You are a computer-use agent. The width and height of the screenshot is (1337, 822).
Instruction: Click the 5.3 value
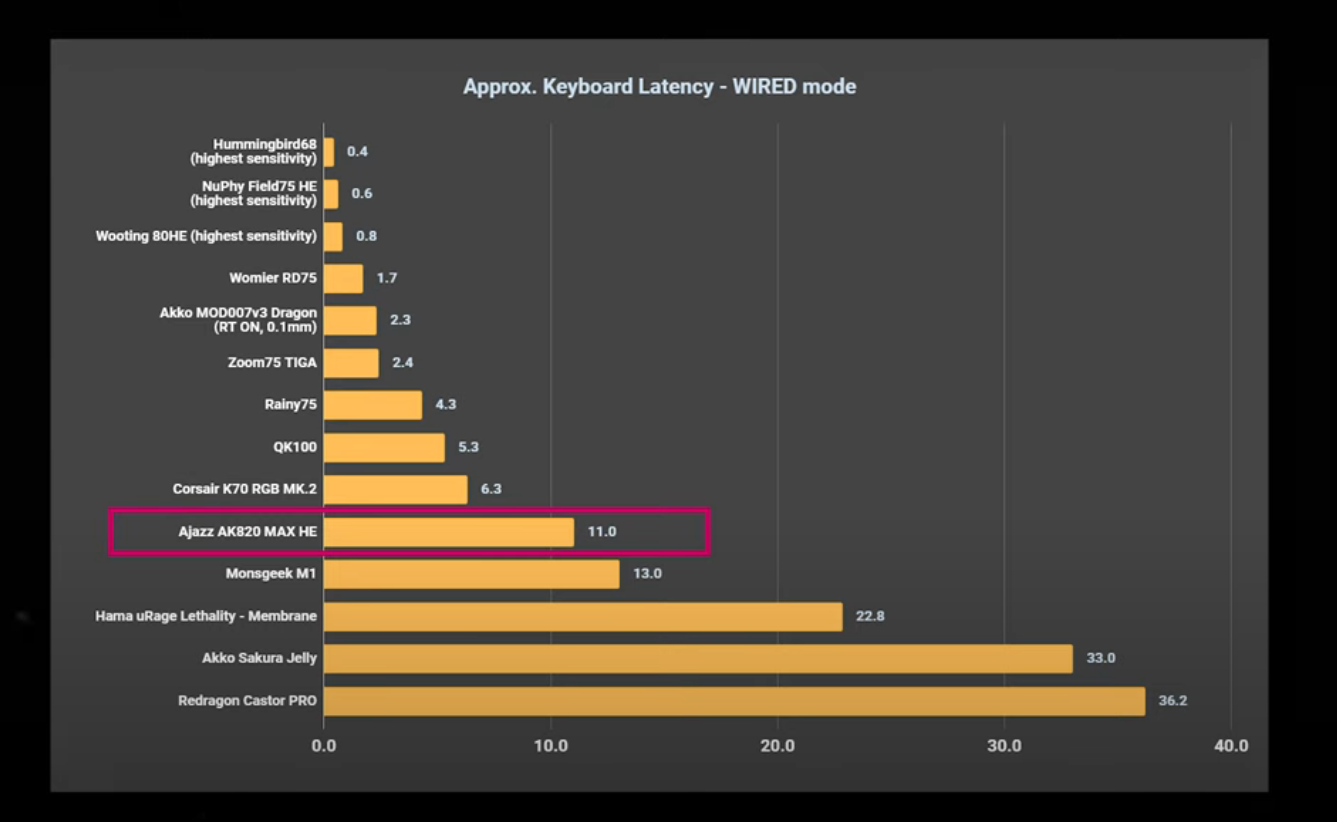click(x=469, y=447)
